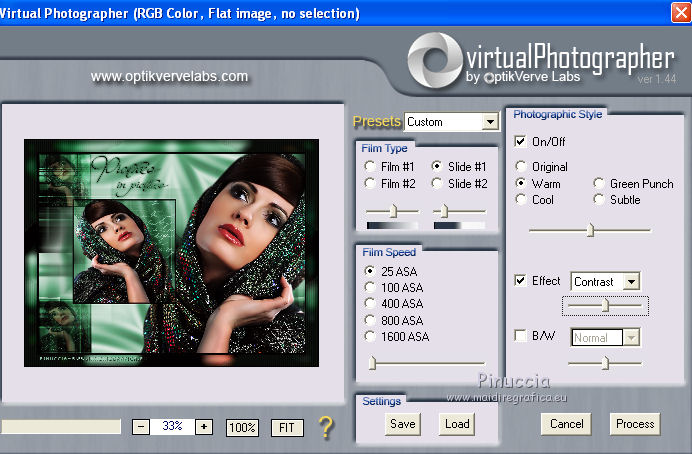
Task: Click the virtualPhotographer aperture logo
Action: 435,60
